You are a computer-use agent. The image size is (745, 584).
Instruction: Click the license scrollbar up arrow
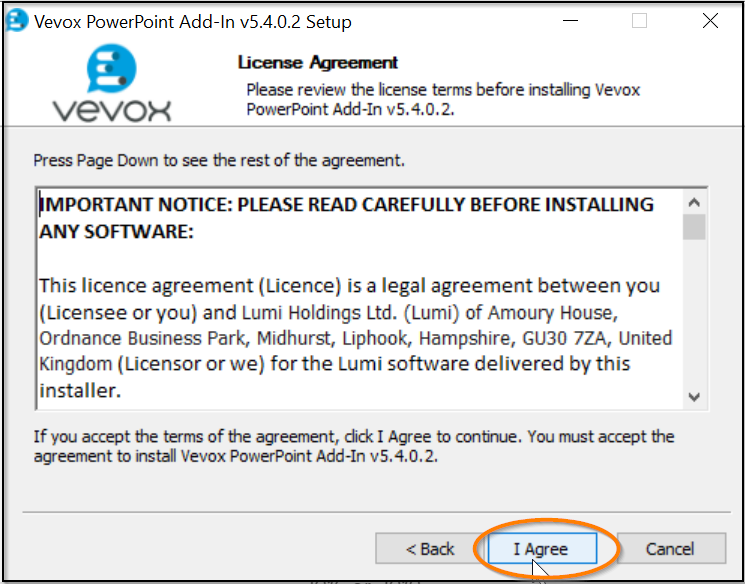point(694,203)
